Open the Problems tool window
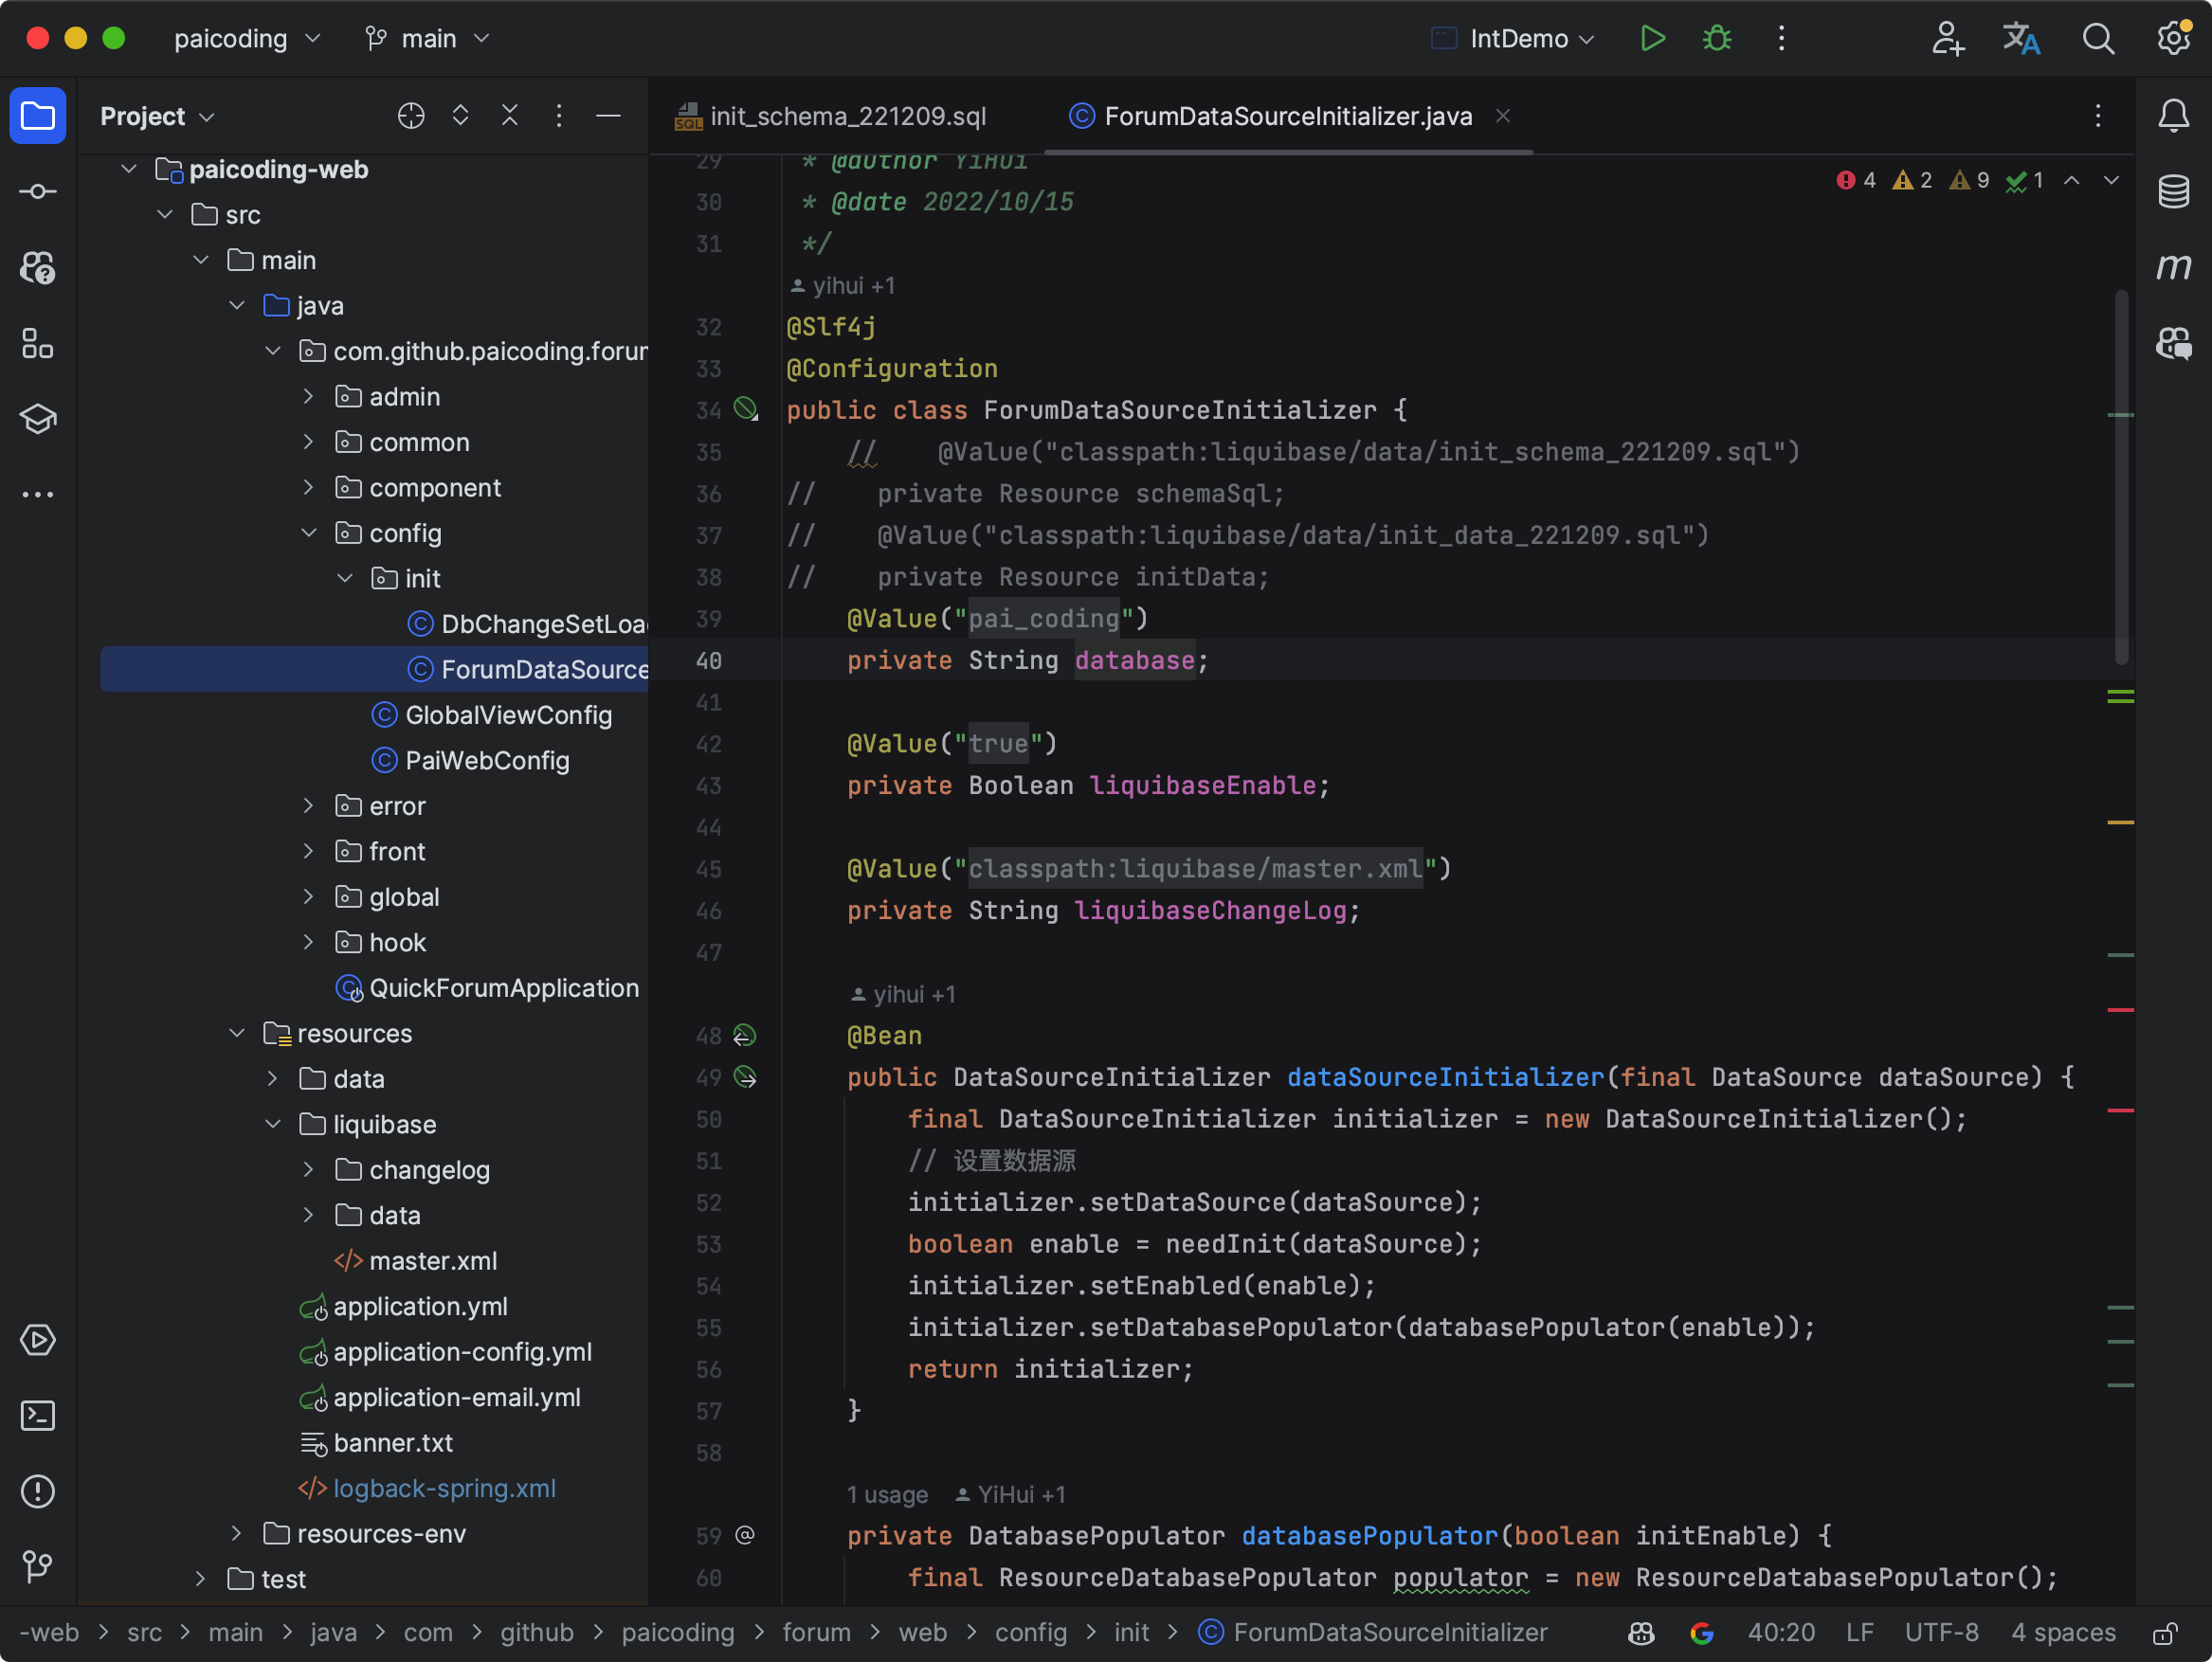Screen dimensions: 2212x1662 click(38, 1491)
